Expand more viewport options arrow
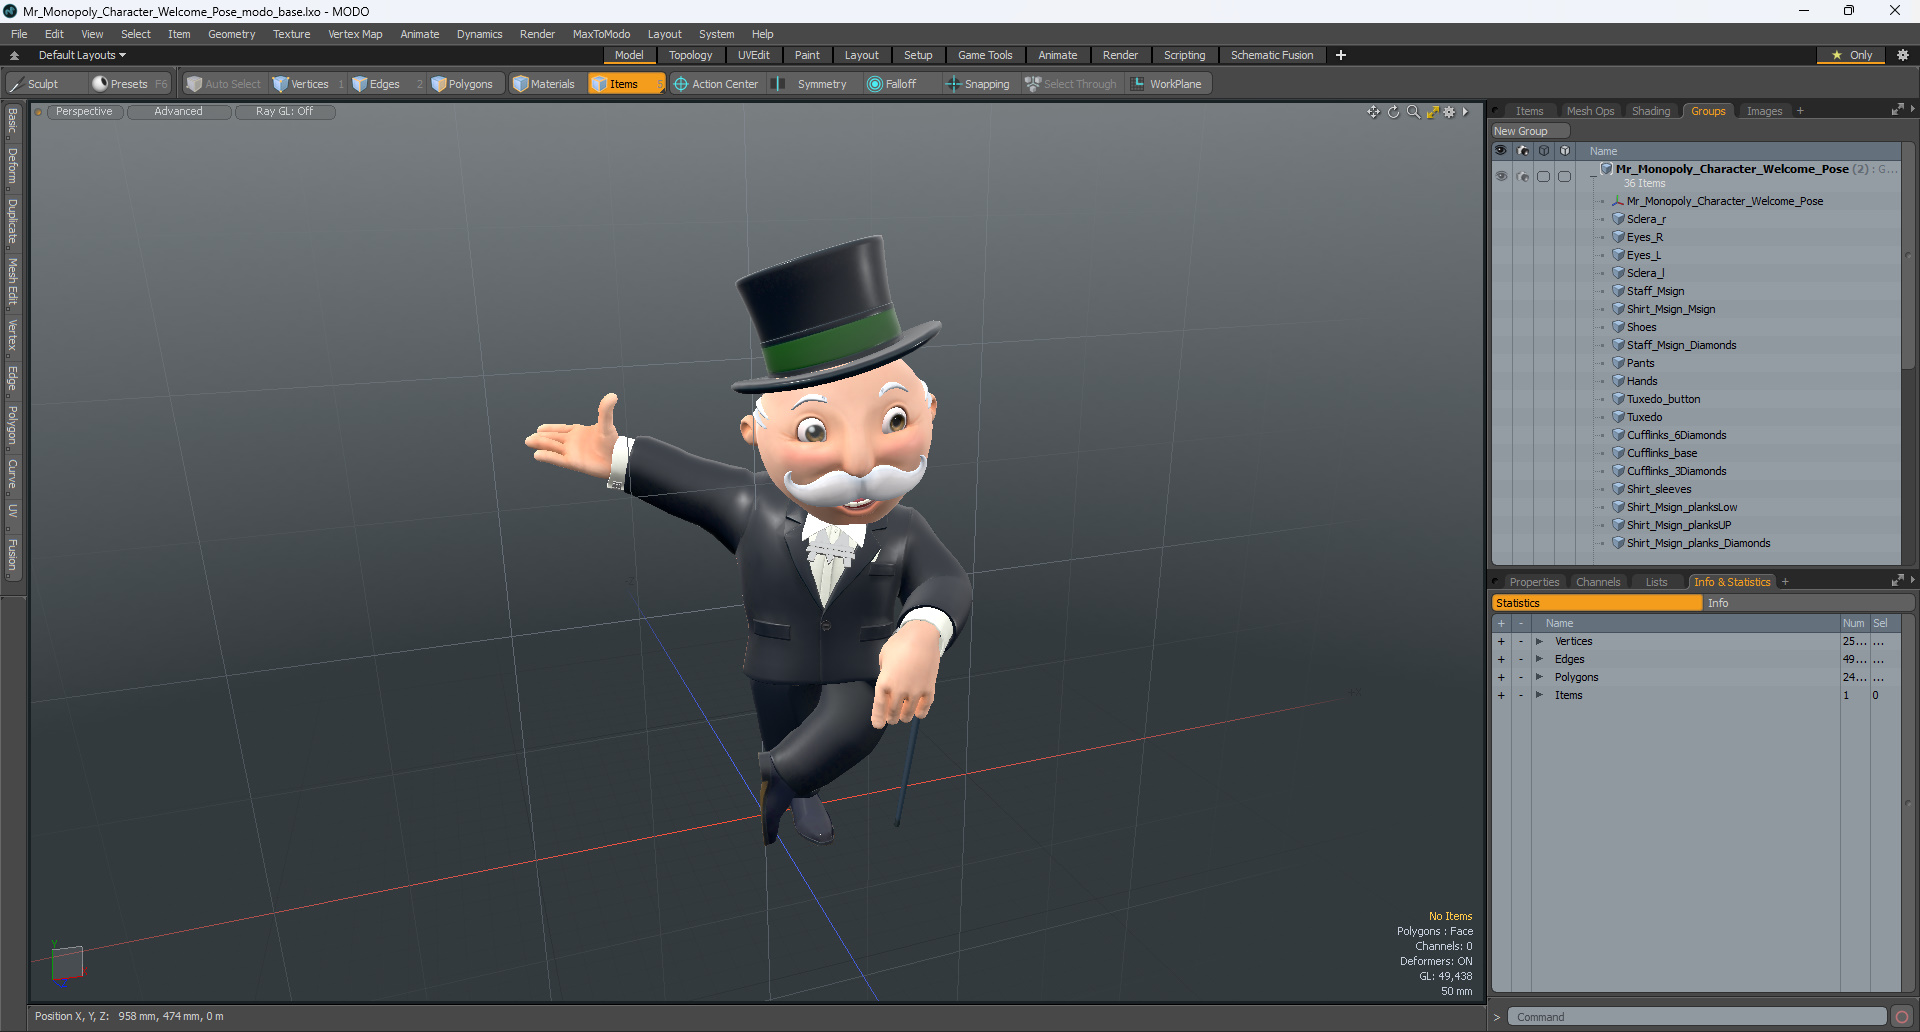Image resolution: width=1920 pixels, height=1032 pixels. pyautogui.click(x=1465, y=112)
